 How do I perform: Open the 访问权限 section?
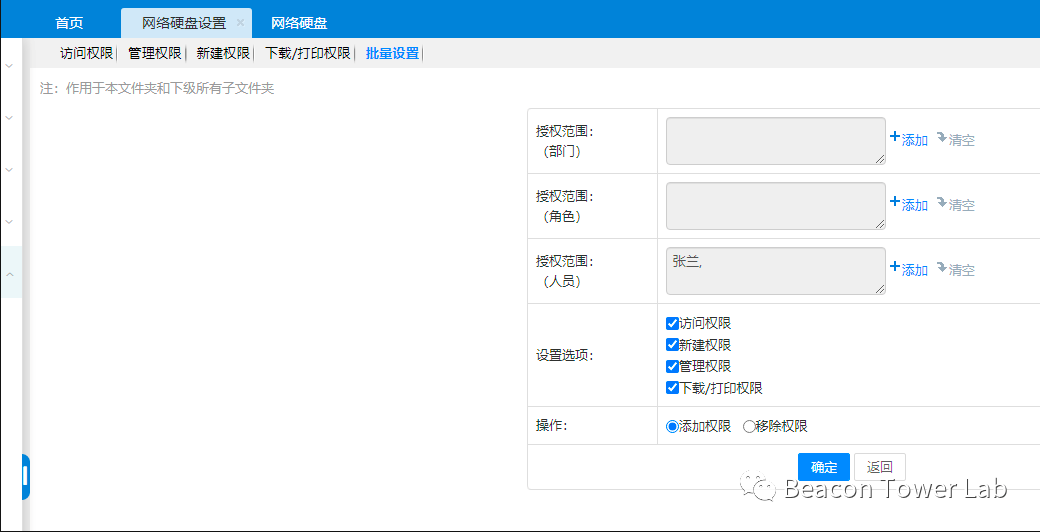coord(87,54)
